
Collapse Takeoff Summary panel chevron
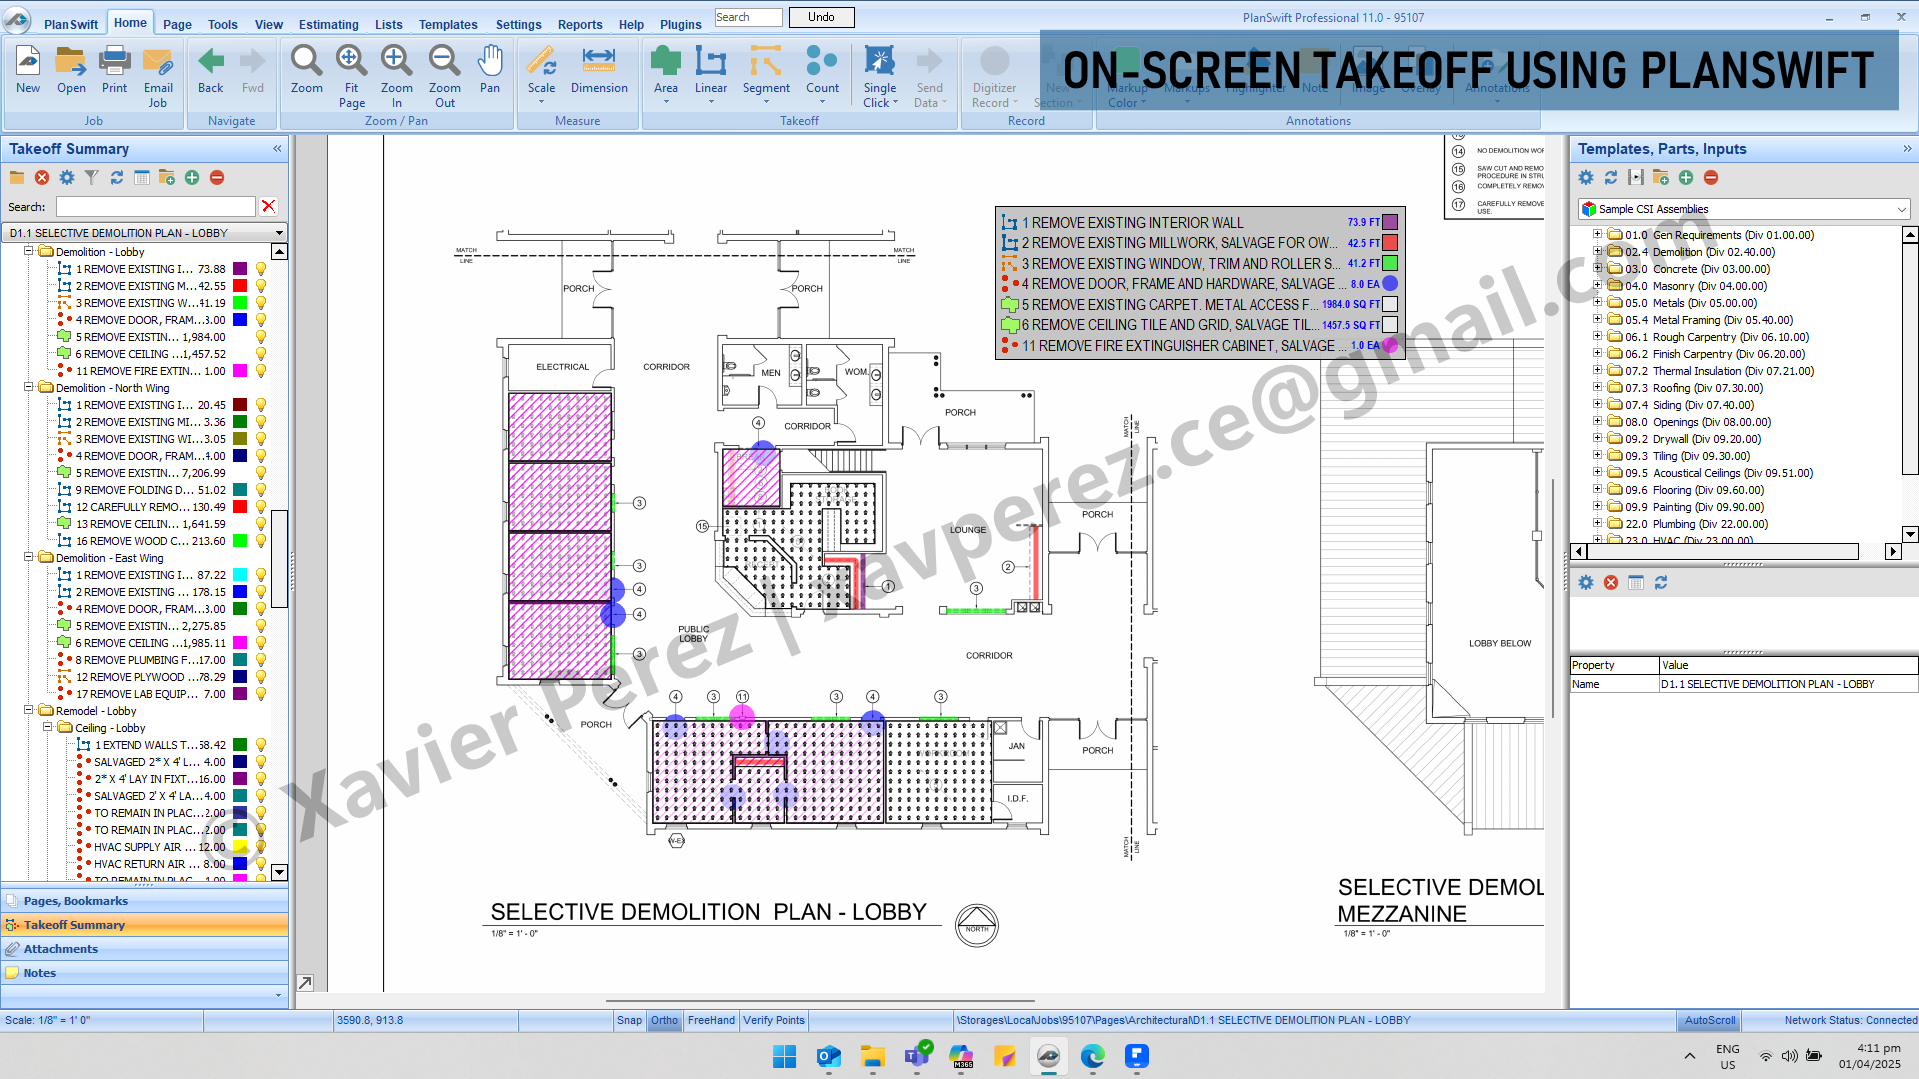point(277,149)
